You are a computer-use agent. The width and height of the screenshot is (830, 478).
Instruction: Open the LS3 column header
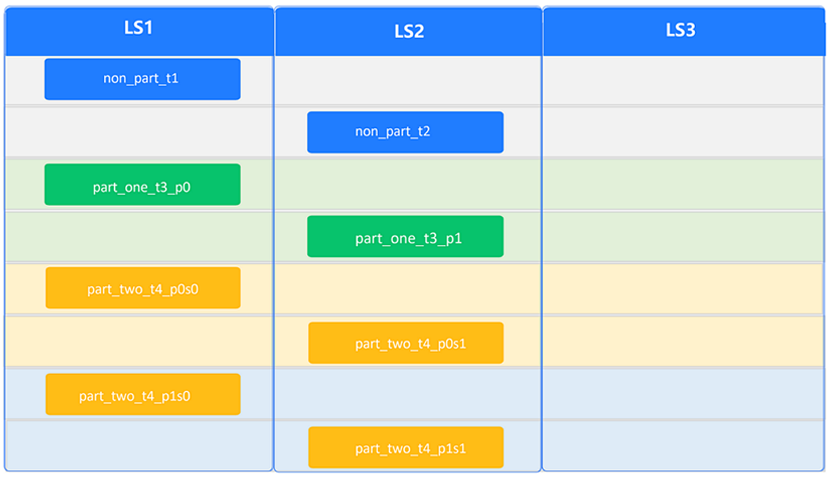(x=680, y=31)
